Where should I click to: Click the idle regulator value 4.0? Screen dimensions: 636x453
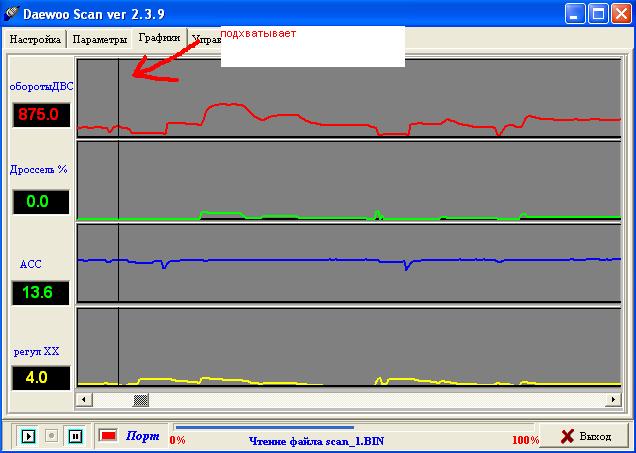click(x=41, y=378)
